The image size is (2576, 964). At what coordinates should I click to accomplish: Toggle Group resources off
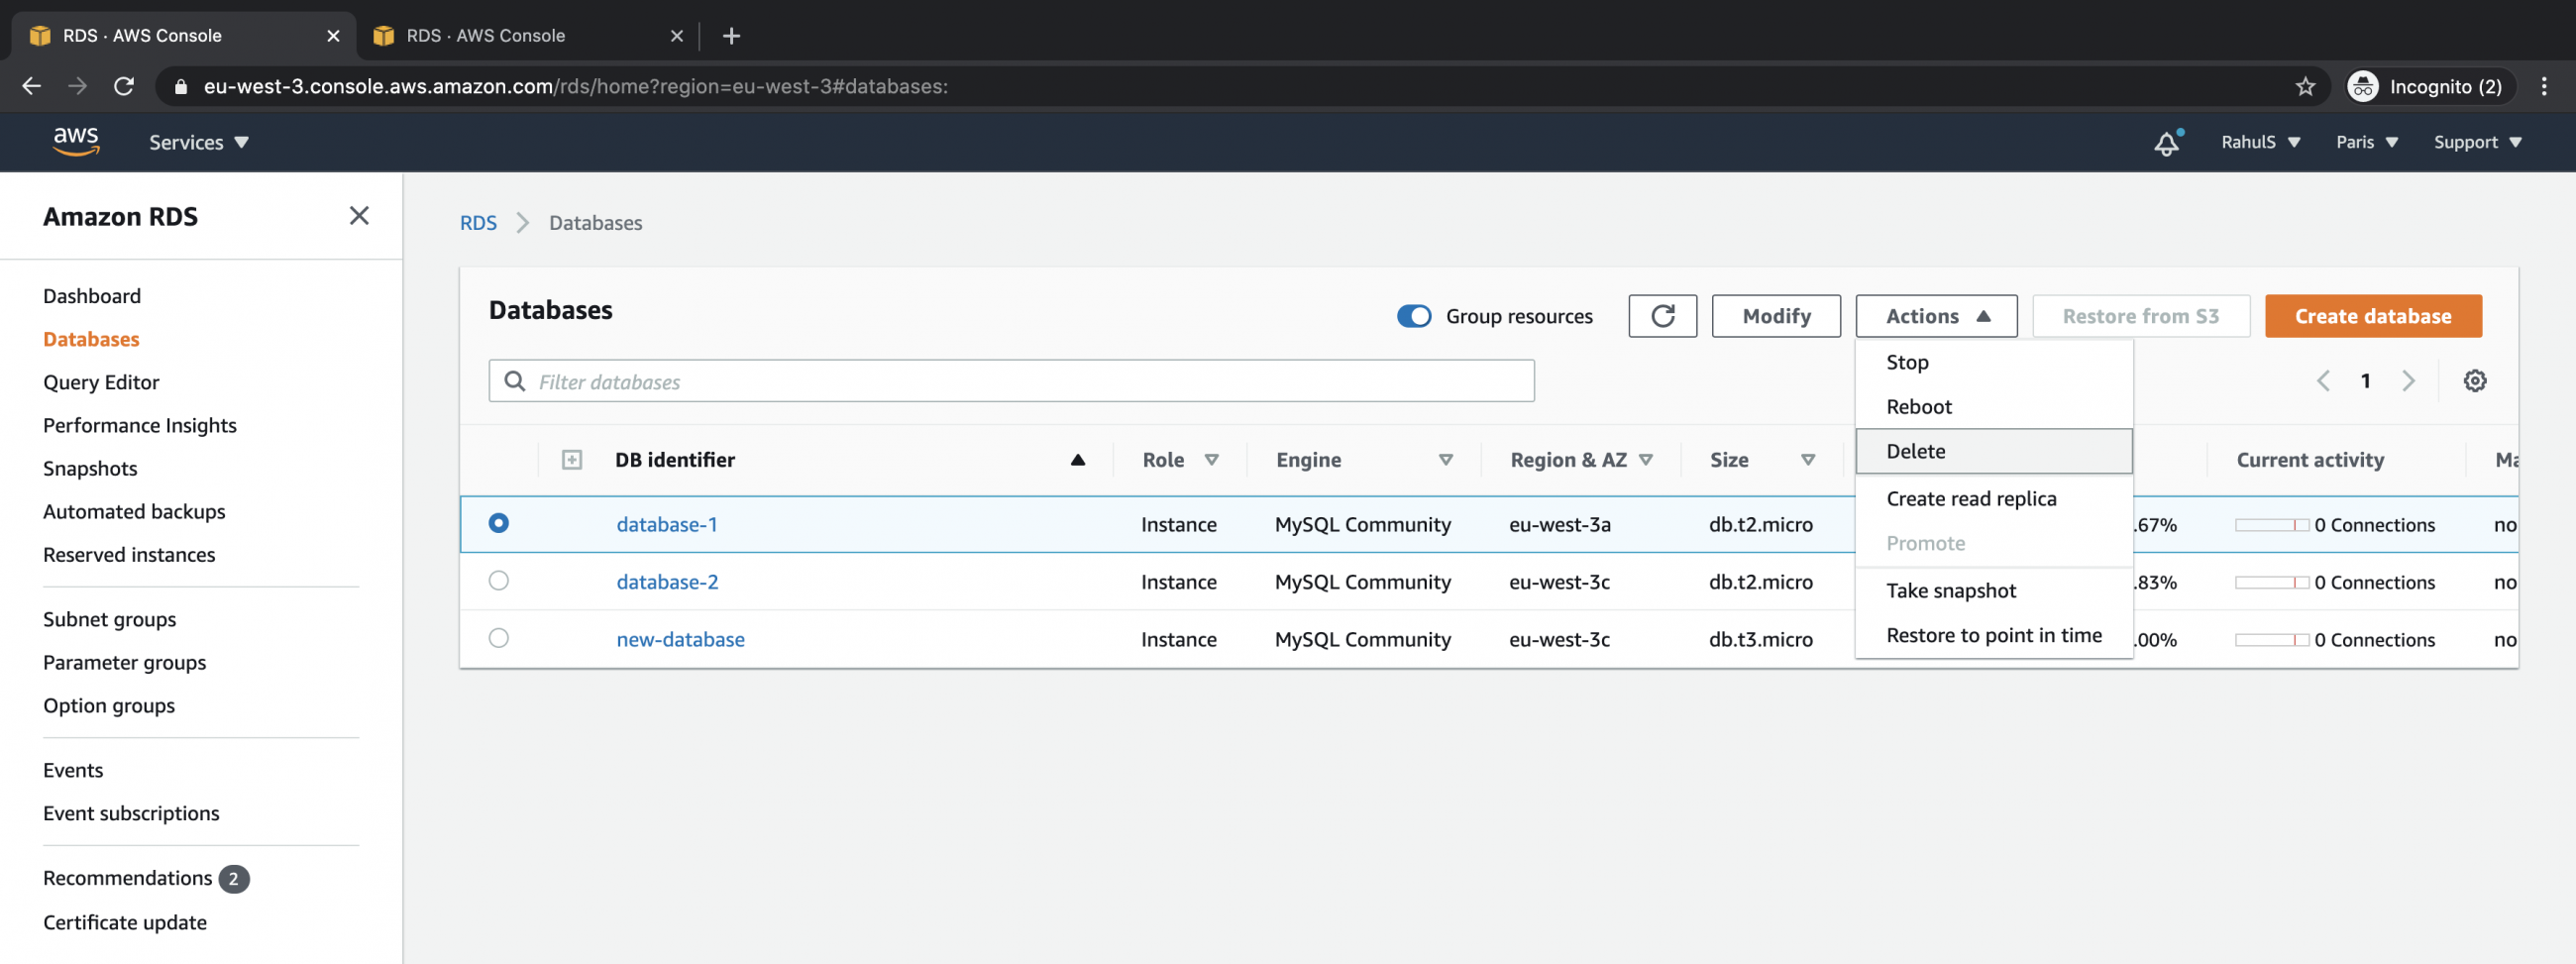click(1413, 316)
